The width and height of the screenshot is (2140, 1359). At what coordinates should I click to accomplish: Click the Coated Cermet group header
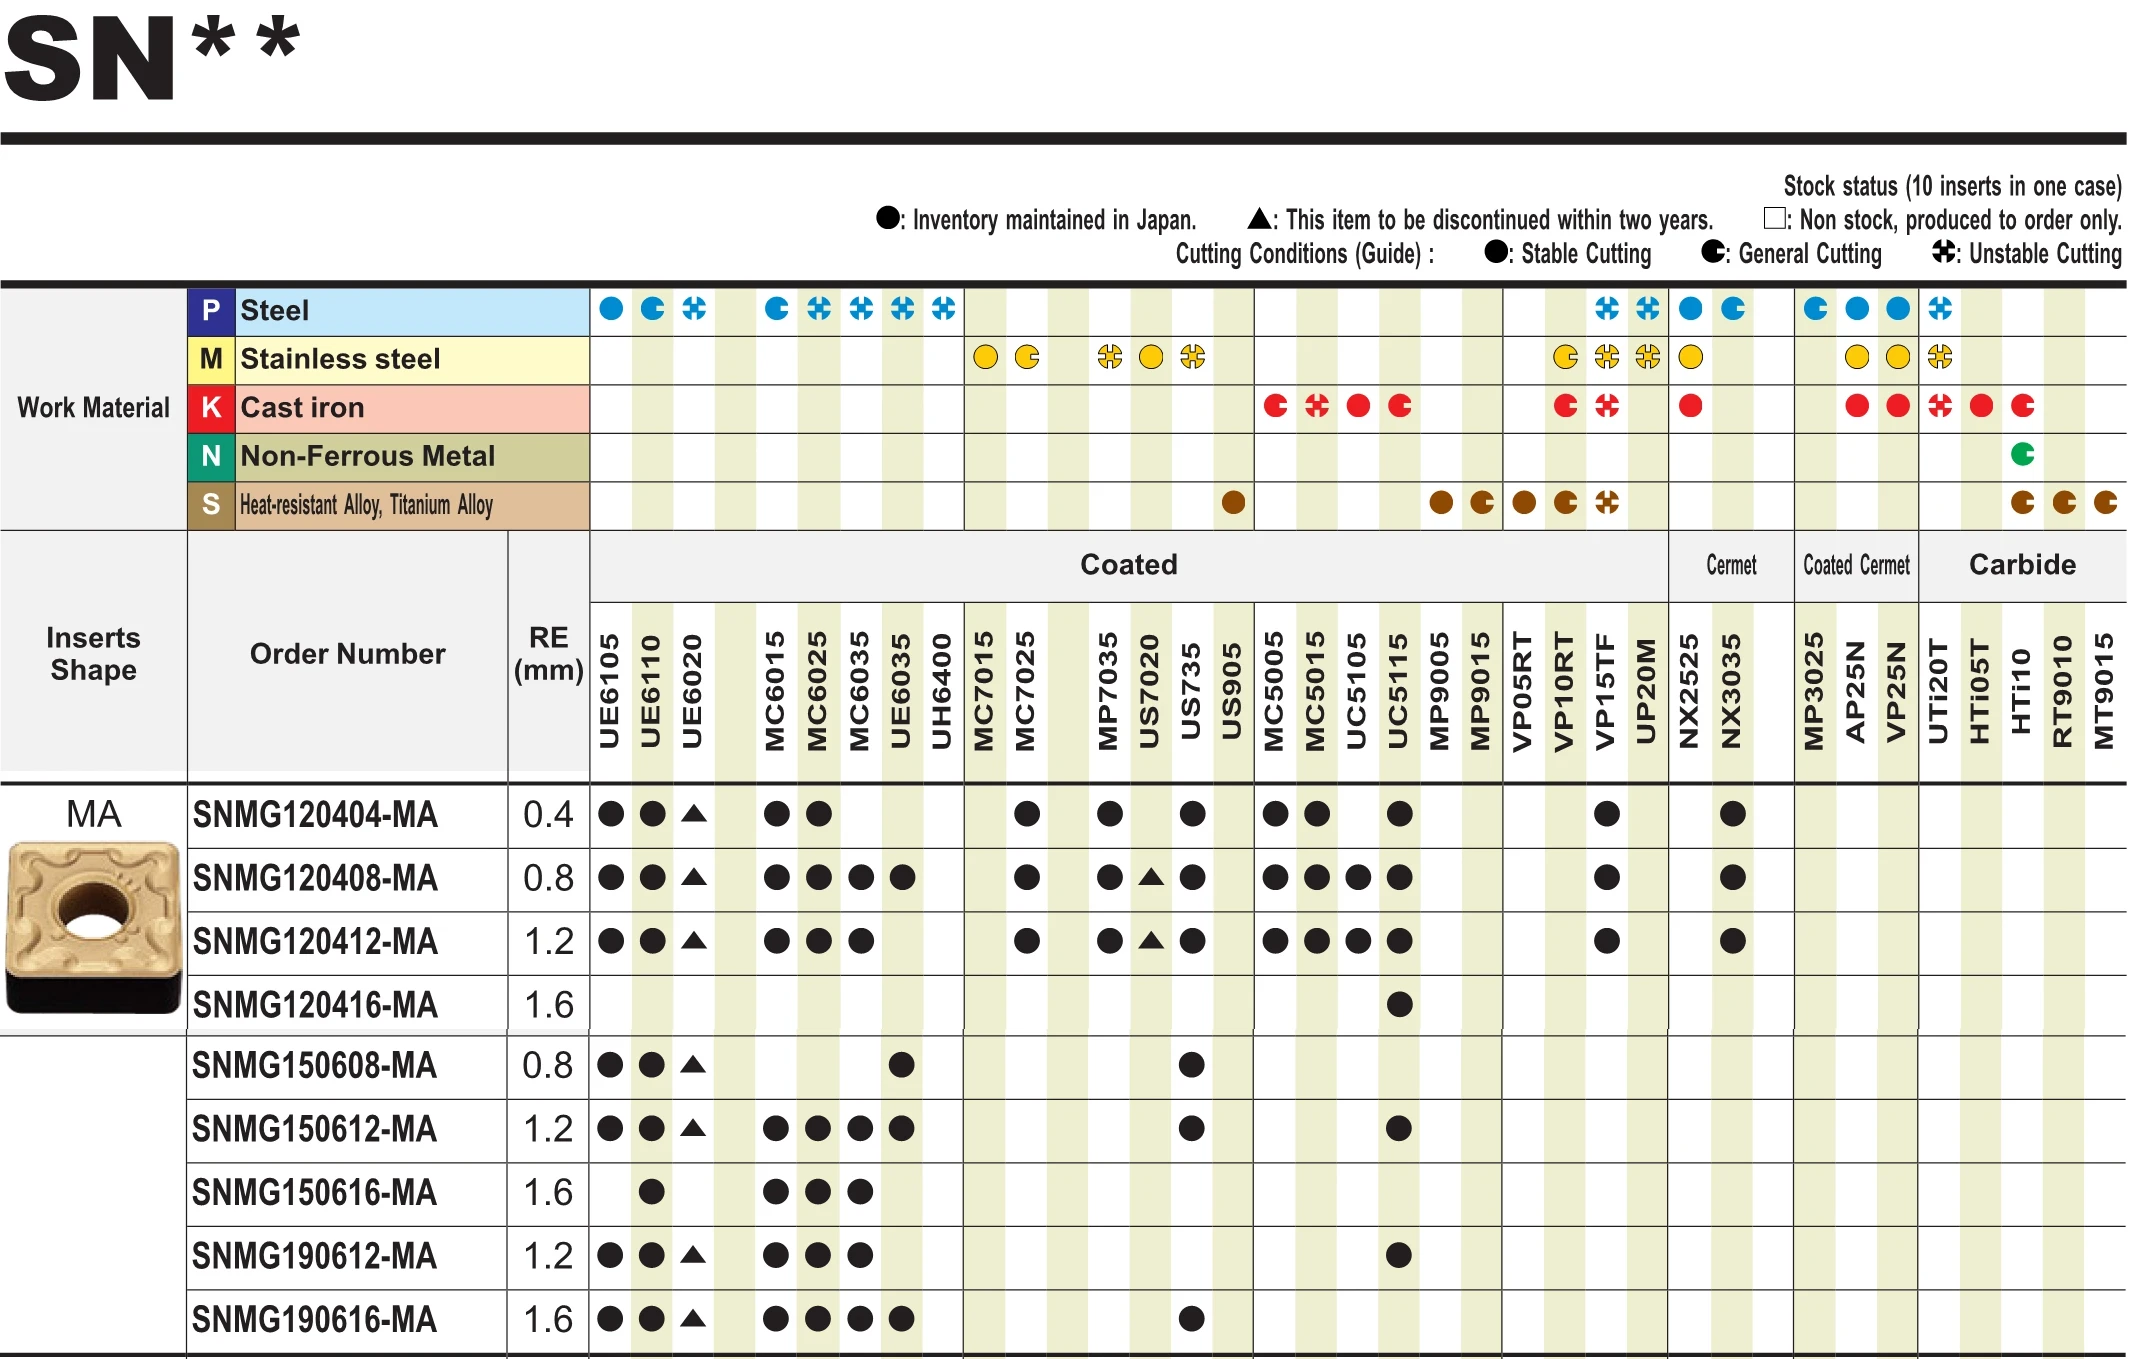pyautogui.click(x=1856, y=565)
